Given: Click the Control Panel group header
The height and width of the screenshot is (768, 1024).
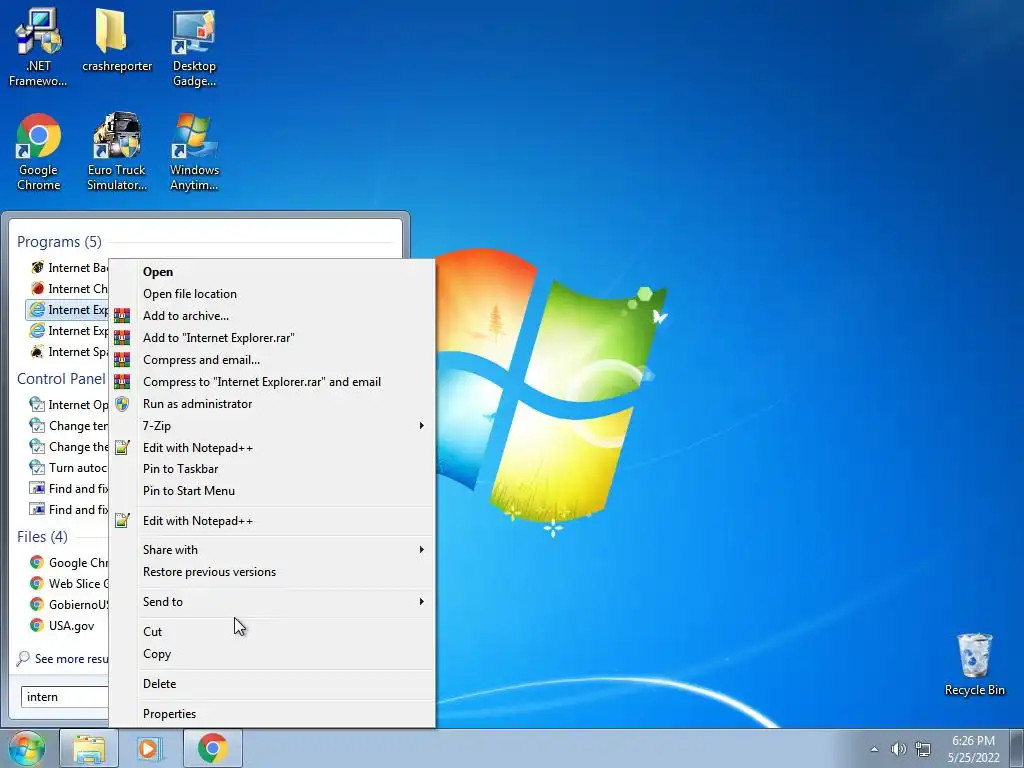Looking at the screenshot, I should [61, 379].
